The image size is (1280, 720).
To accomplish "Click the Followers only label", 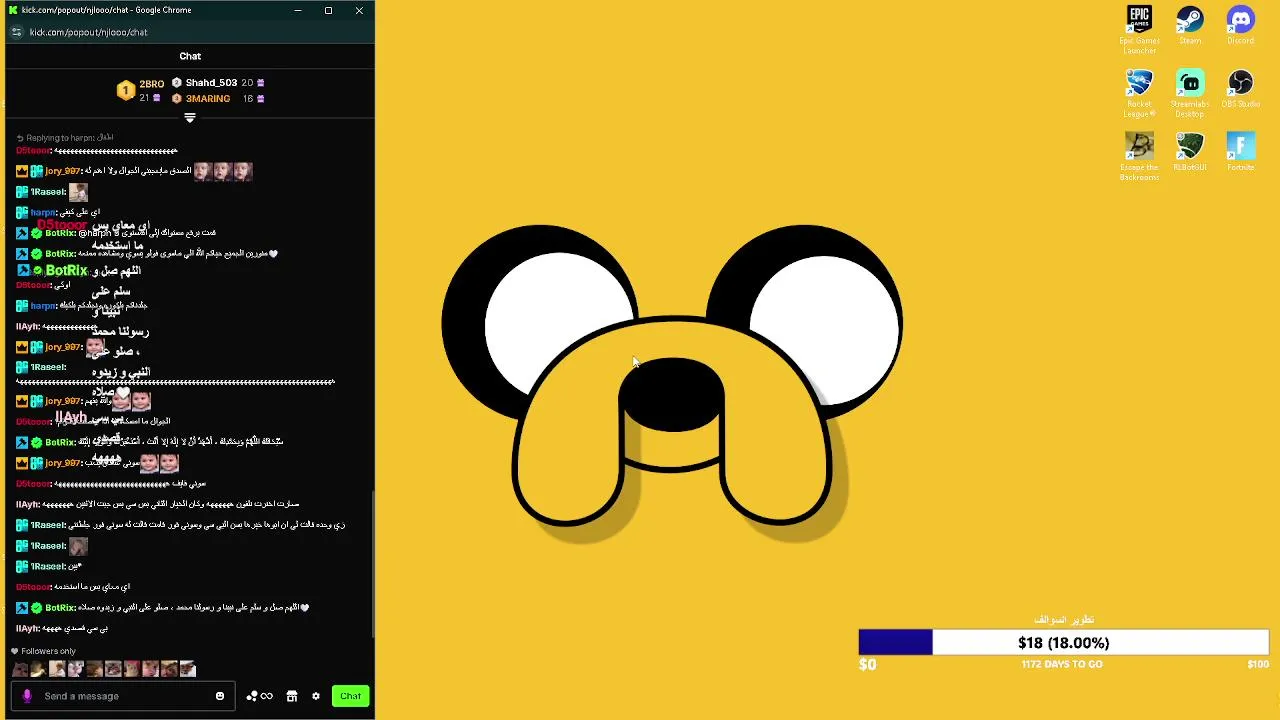I will (x=48, y=651).
